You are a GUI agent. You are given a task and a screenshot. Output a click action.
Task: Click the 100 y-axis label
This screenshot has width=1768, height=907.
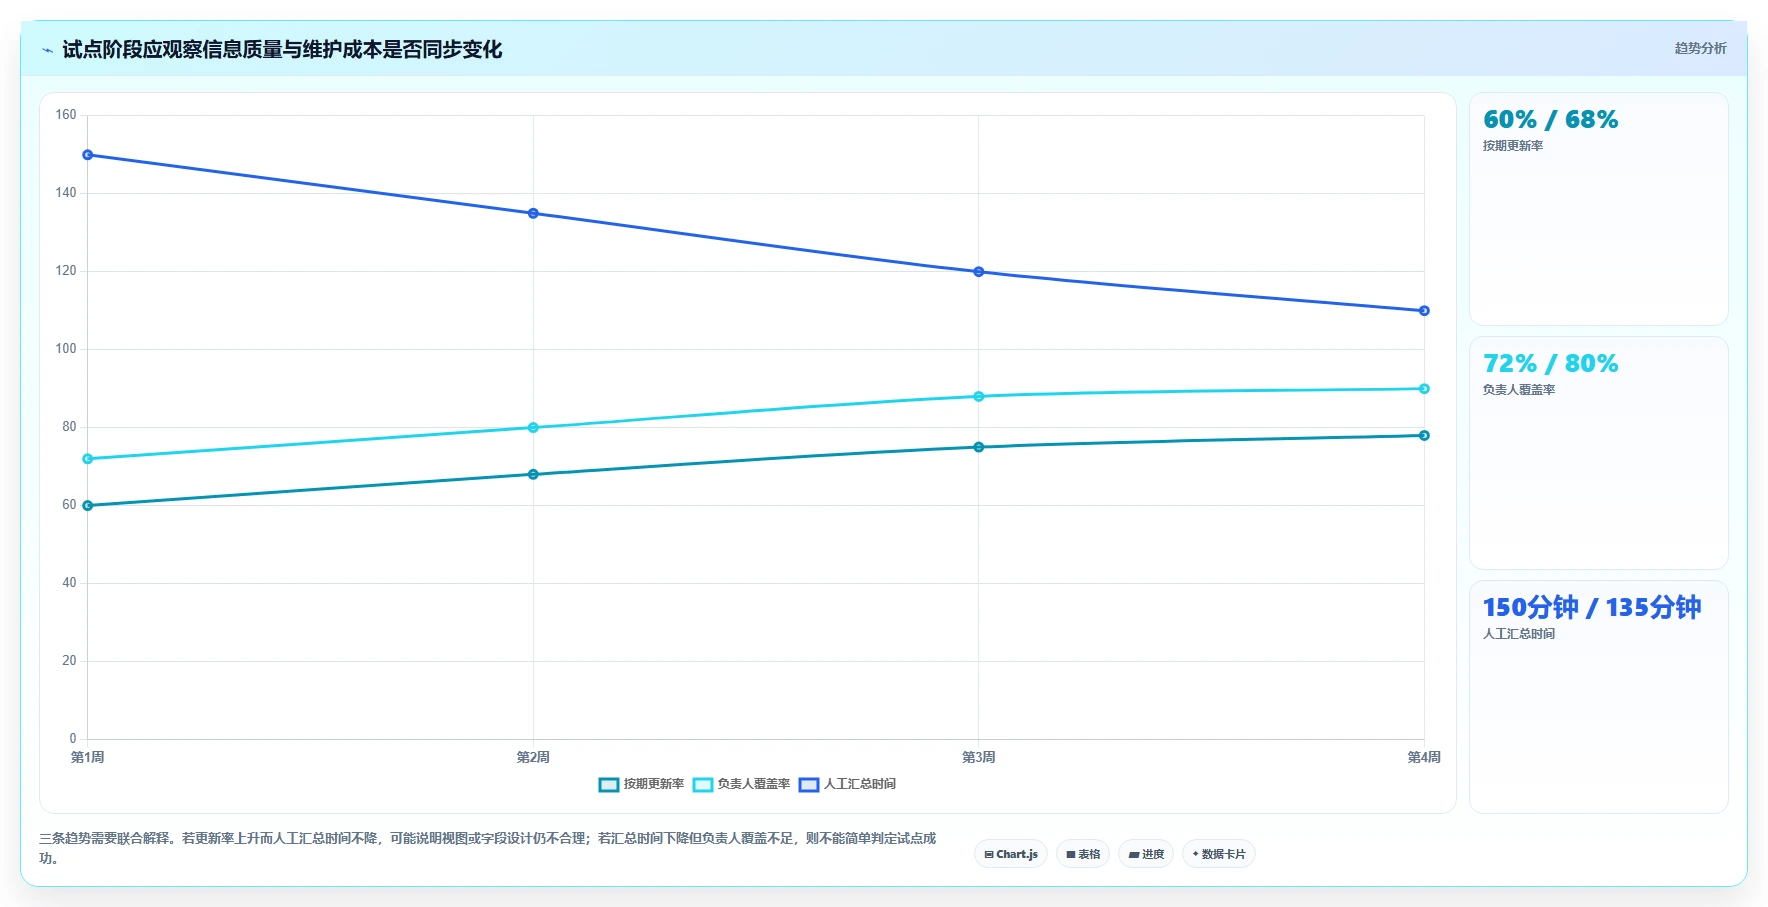coord(66,349)
